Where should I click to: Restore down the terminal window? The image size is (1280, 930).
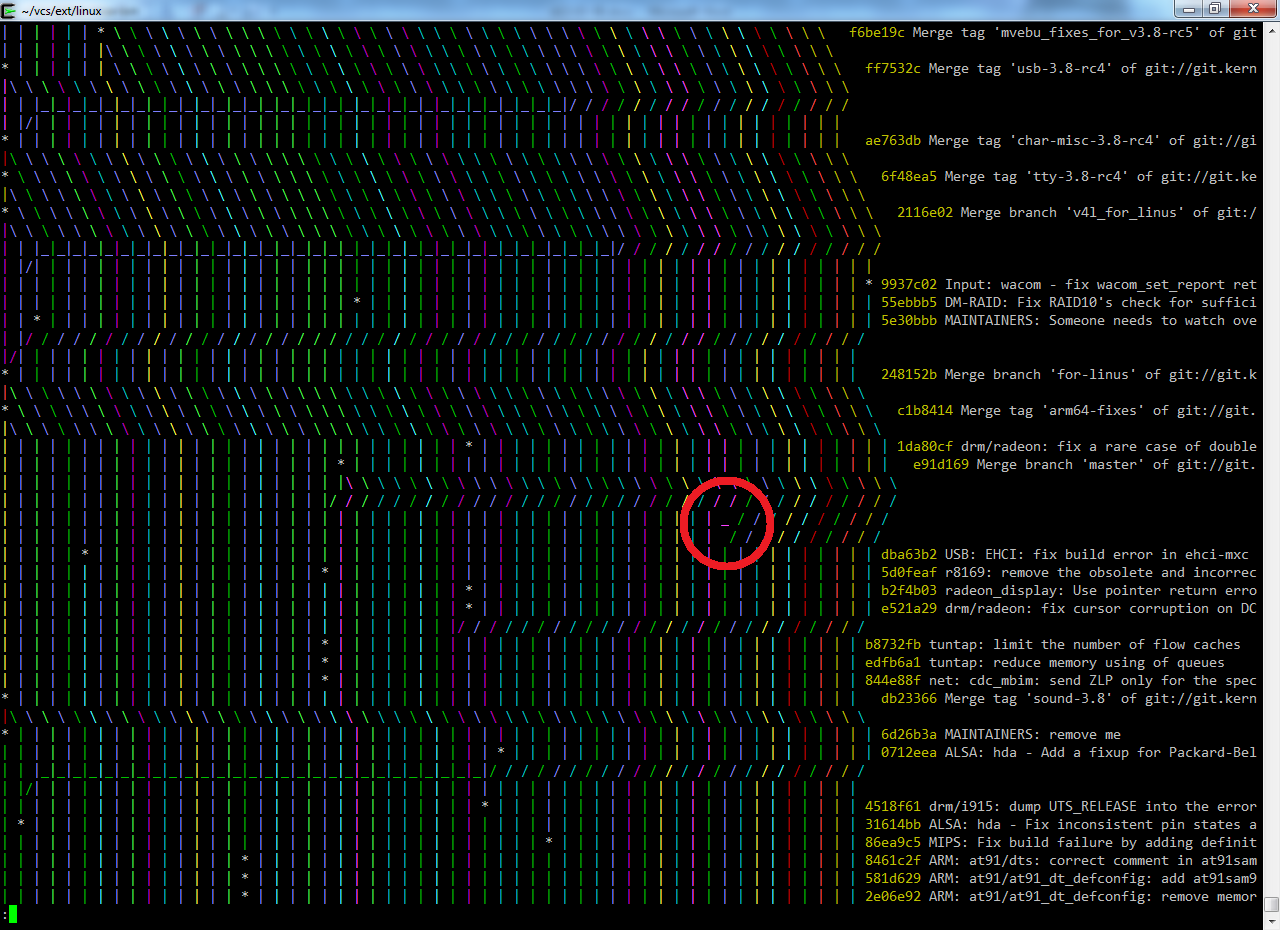(1214, 9)
